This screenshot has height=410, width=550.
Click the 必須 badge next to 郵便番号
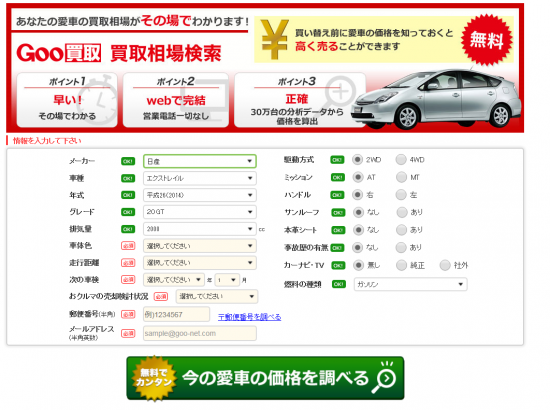click(128, 315)
